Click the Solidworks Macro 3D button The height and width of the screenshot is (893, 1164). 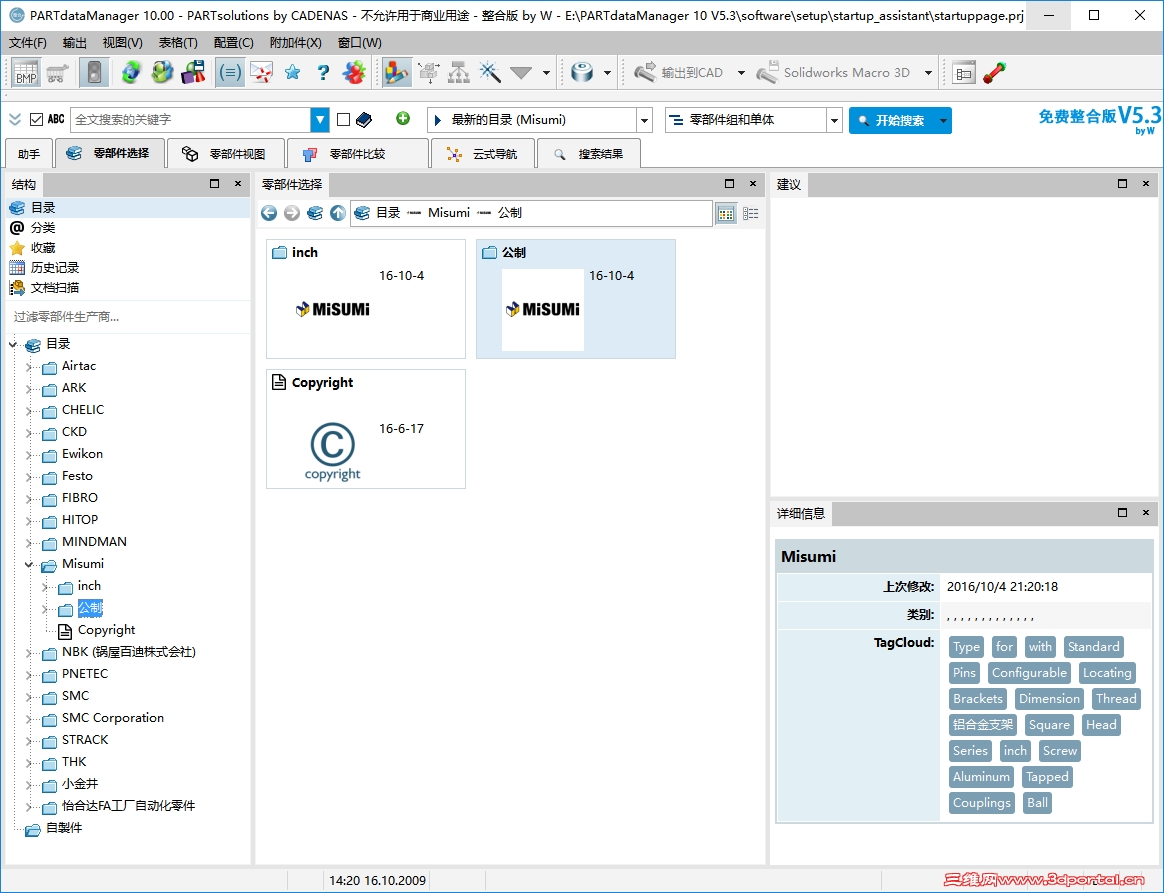[834, 73]
